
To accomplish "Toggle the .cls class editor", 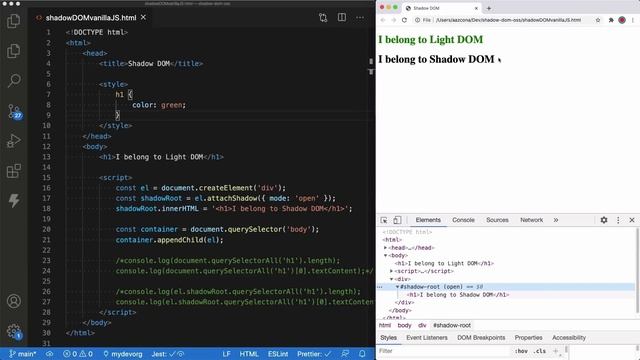I will (539, 351).
